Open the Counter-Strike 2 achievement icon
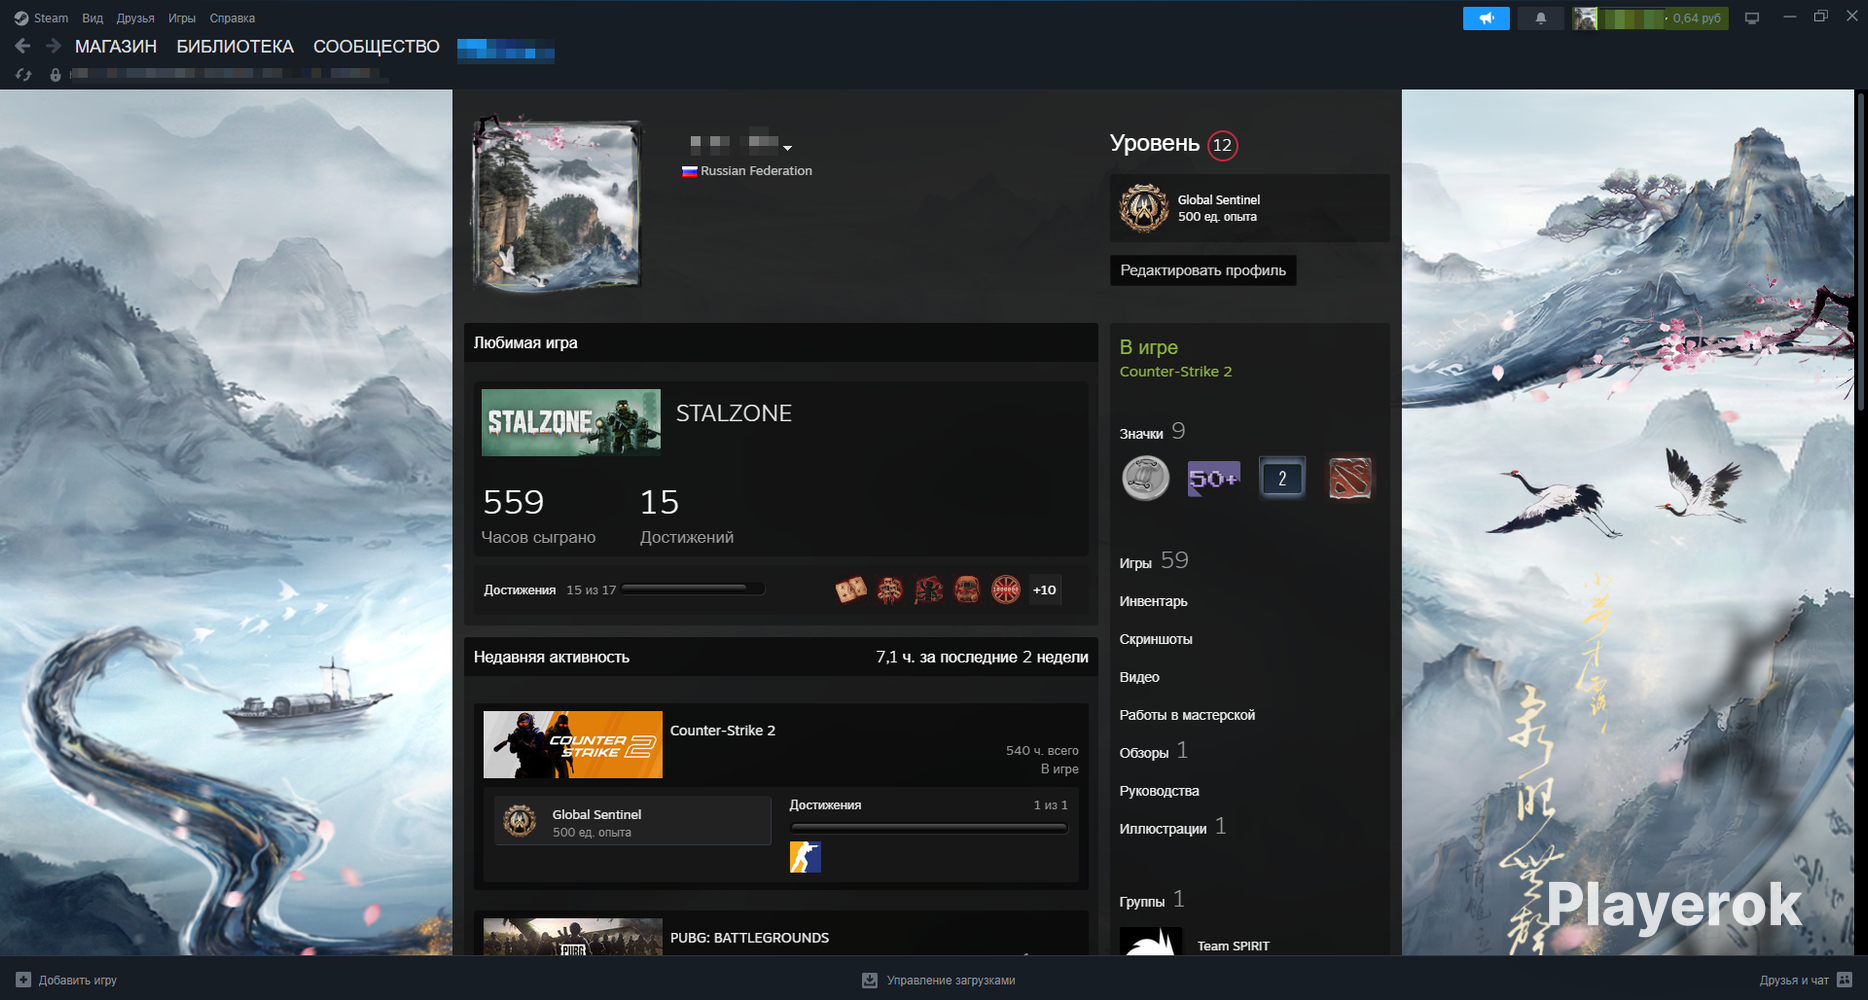 [x=805, y=857]
